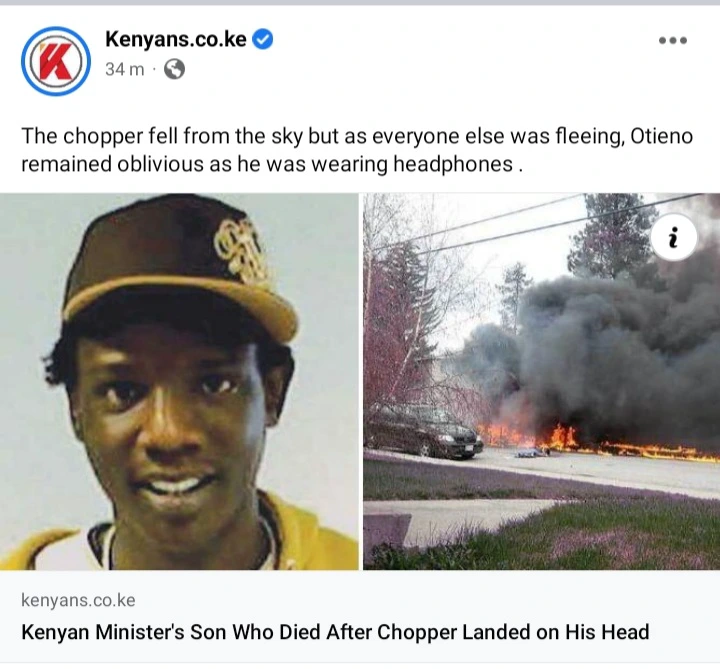Open the photo of man in cap
Screen dimensions: 720x669
tap(179, 382)
